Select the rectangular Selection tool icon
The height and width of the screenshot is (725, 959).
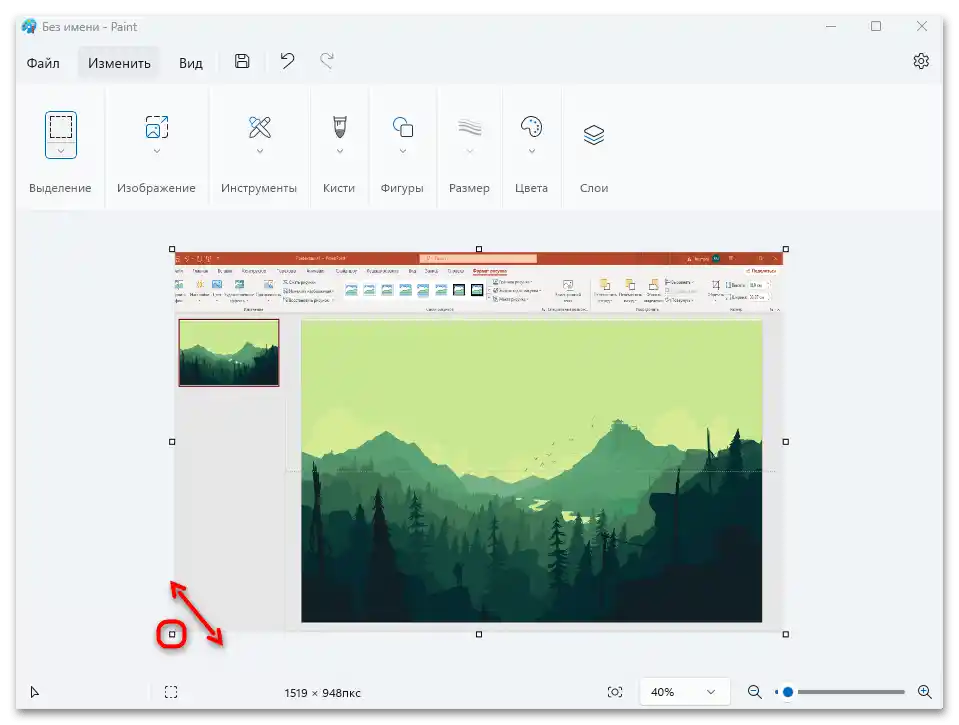[x=61, y=127]
